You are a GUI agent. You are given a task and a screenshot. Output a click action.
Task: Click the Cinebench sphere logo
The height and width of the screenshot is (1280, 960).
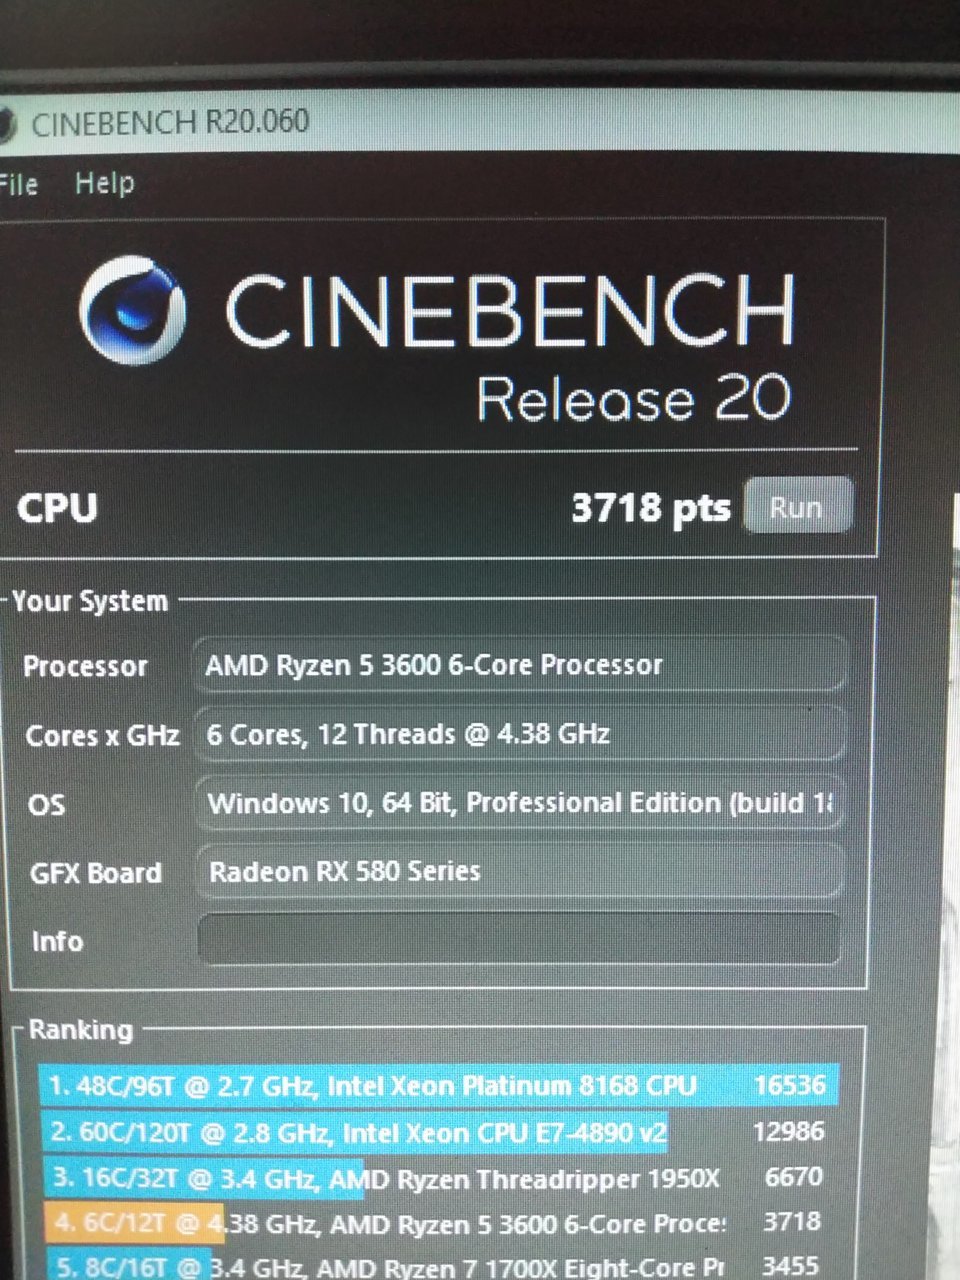(x=133, y=309)
